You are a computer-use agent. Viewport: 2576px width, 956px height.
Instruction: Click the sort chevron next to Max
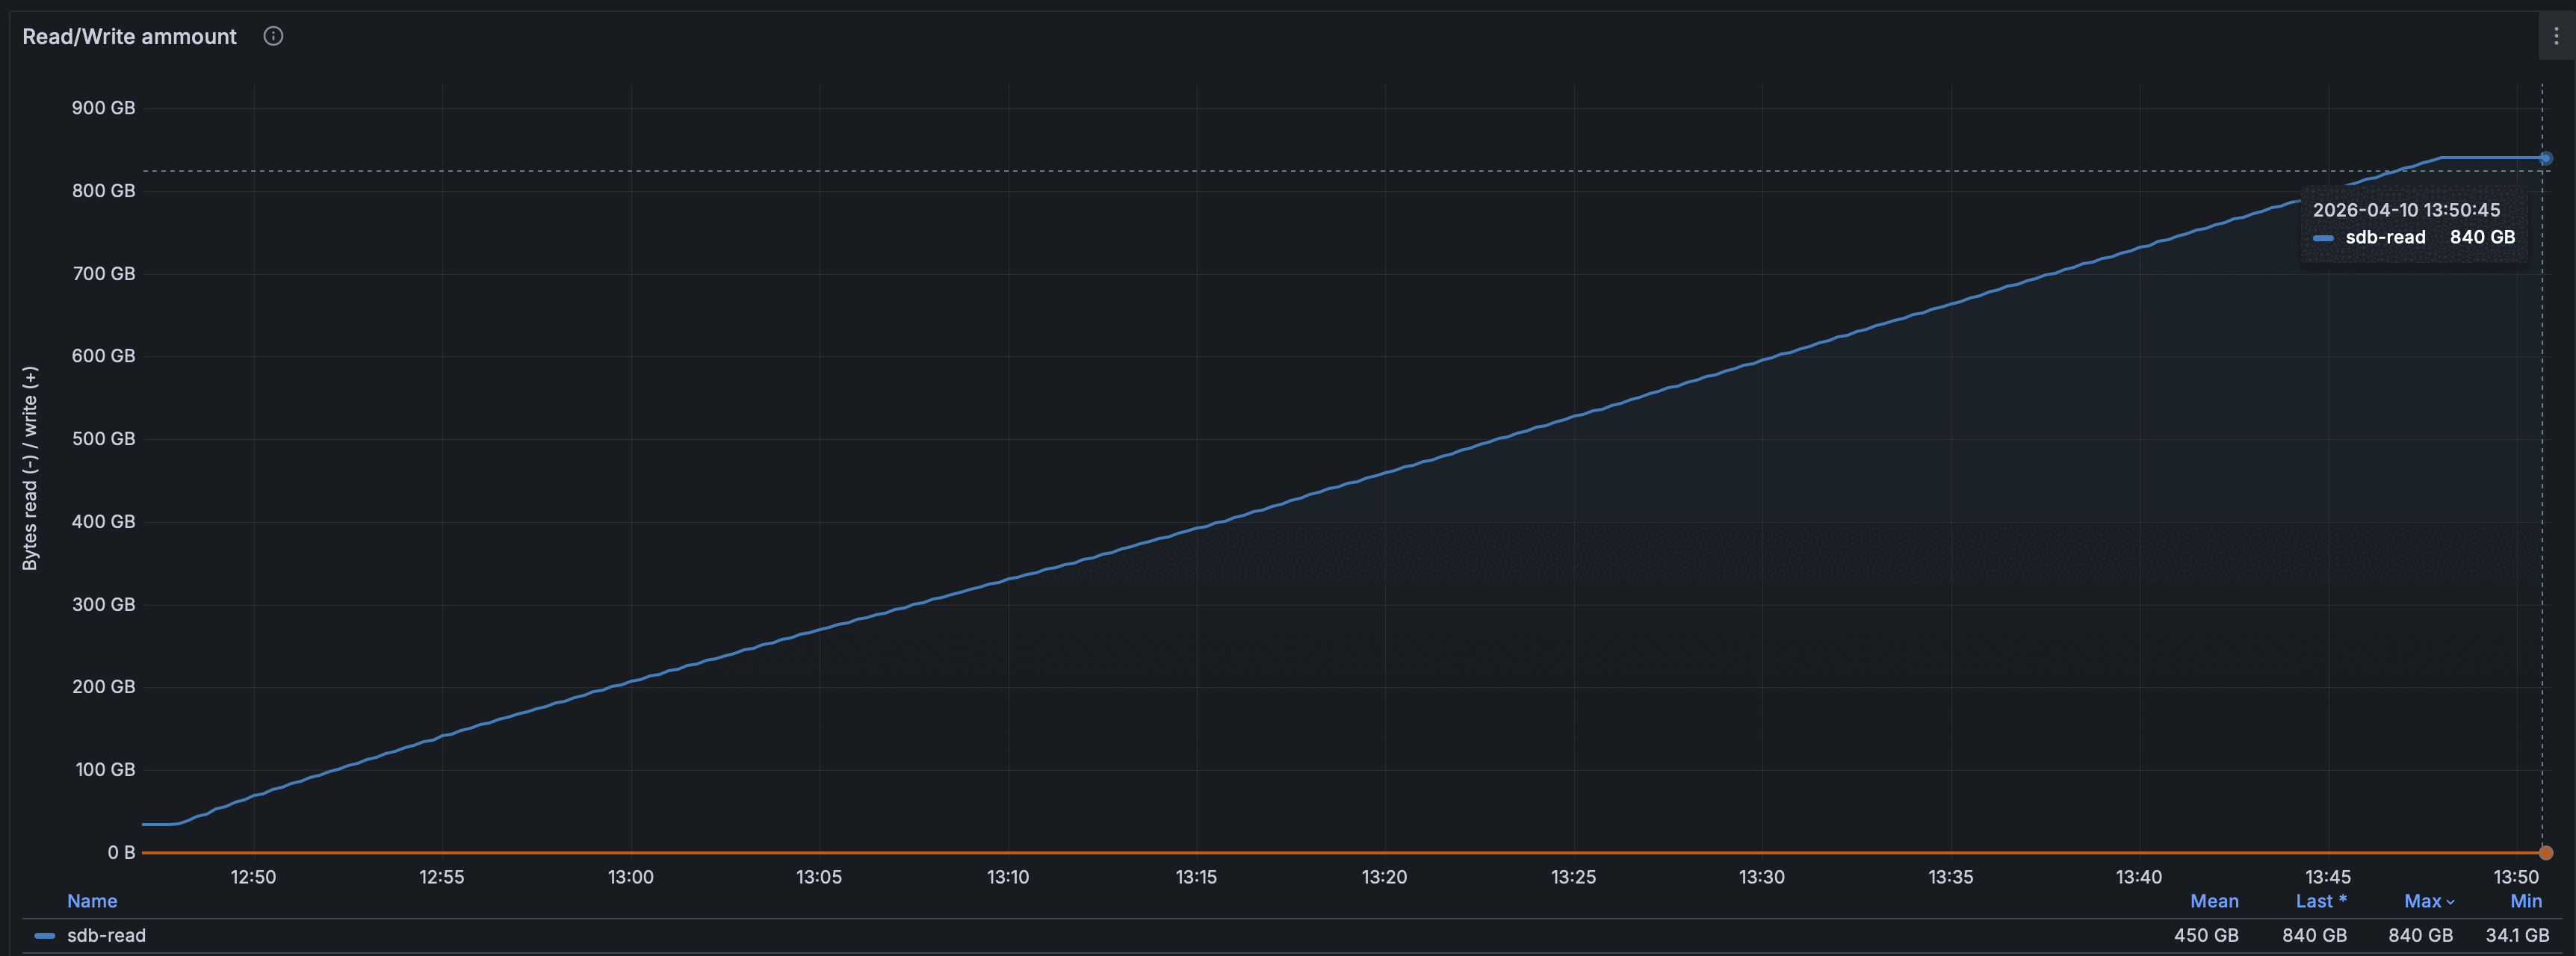click(2450, 902)
